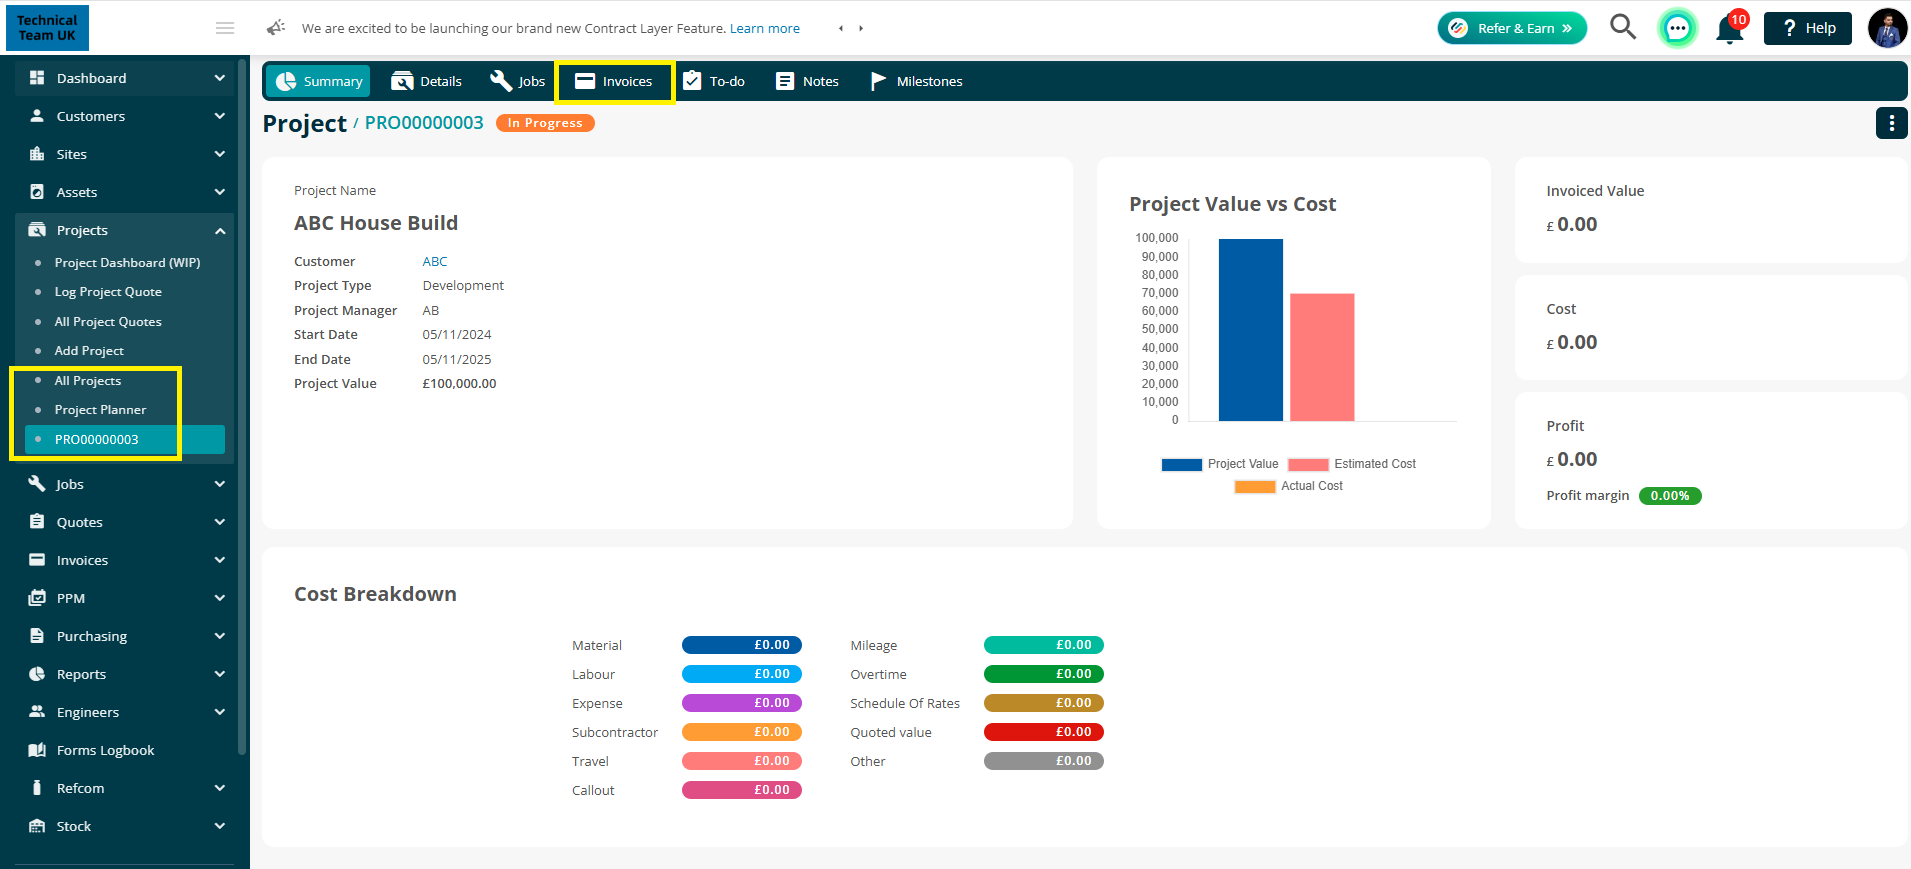This screenshot has height=869, width=1911.
Task: Toggle the Project Value legend swatch
Action: (1181, 464)
